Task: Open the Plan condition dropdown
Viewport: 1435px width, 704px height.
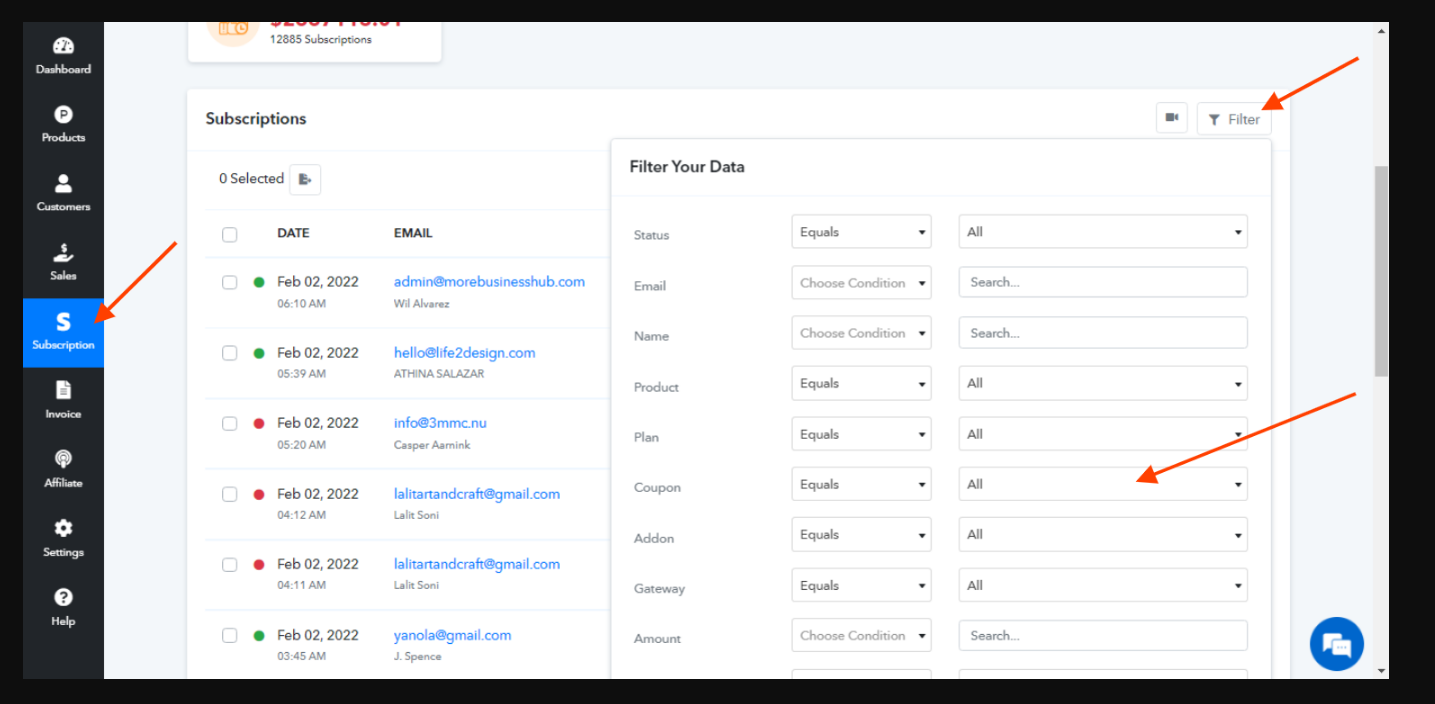Action: coord(861,434)
